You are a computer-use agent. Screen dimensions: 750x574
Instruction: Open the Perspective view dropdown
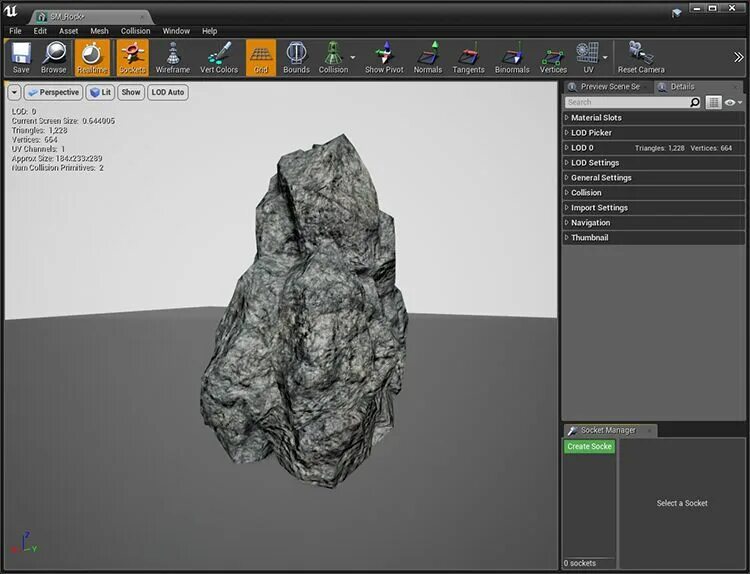tap(53, 92)
